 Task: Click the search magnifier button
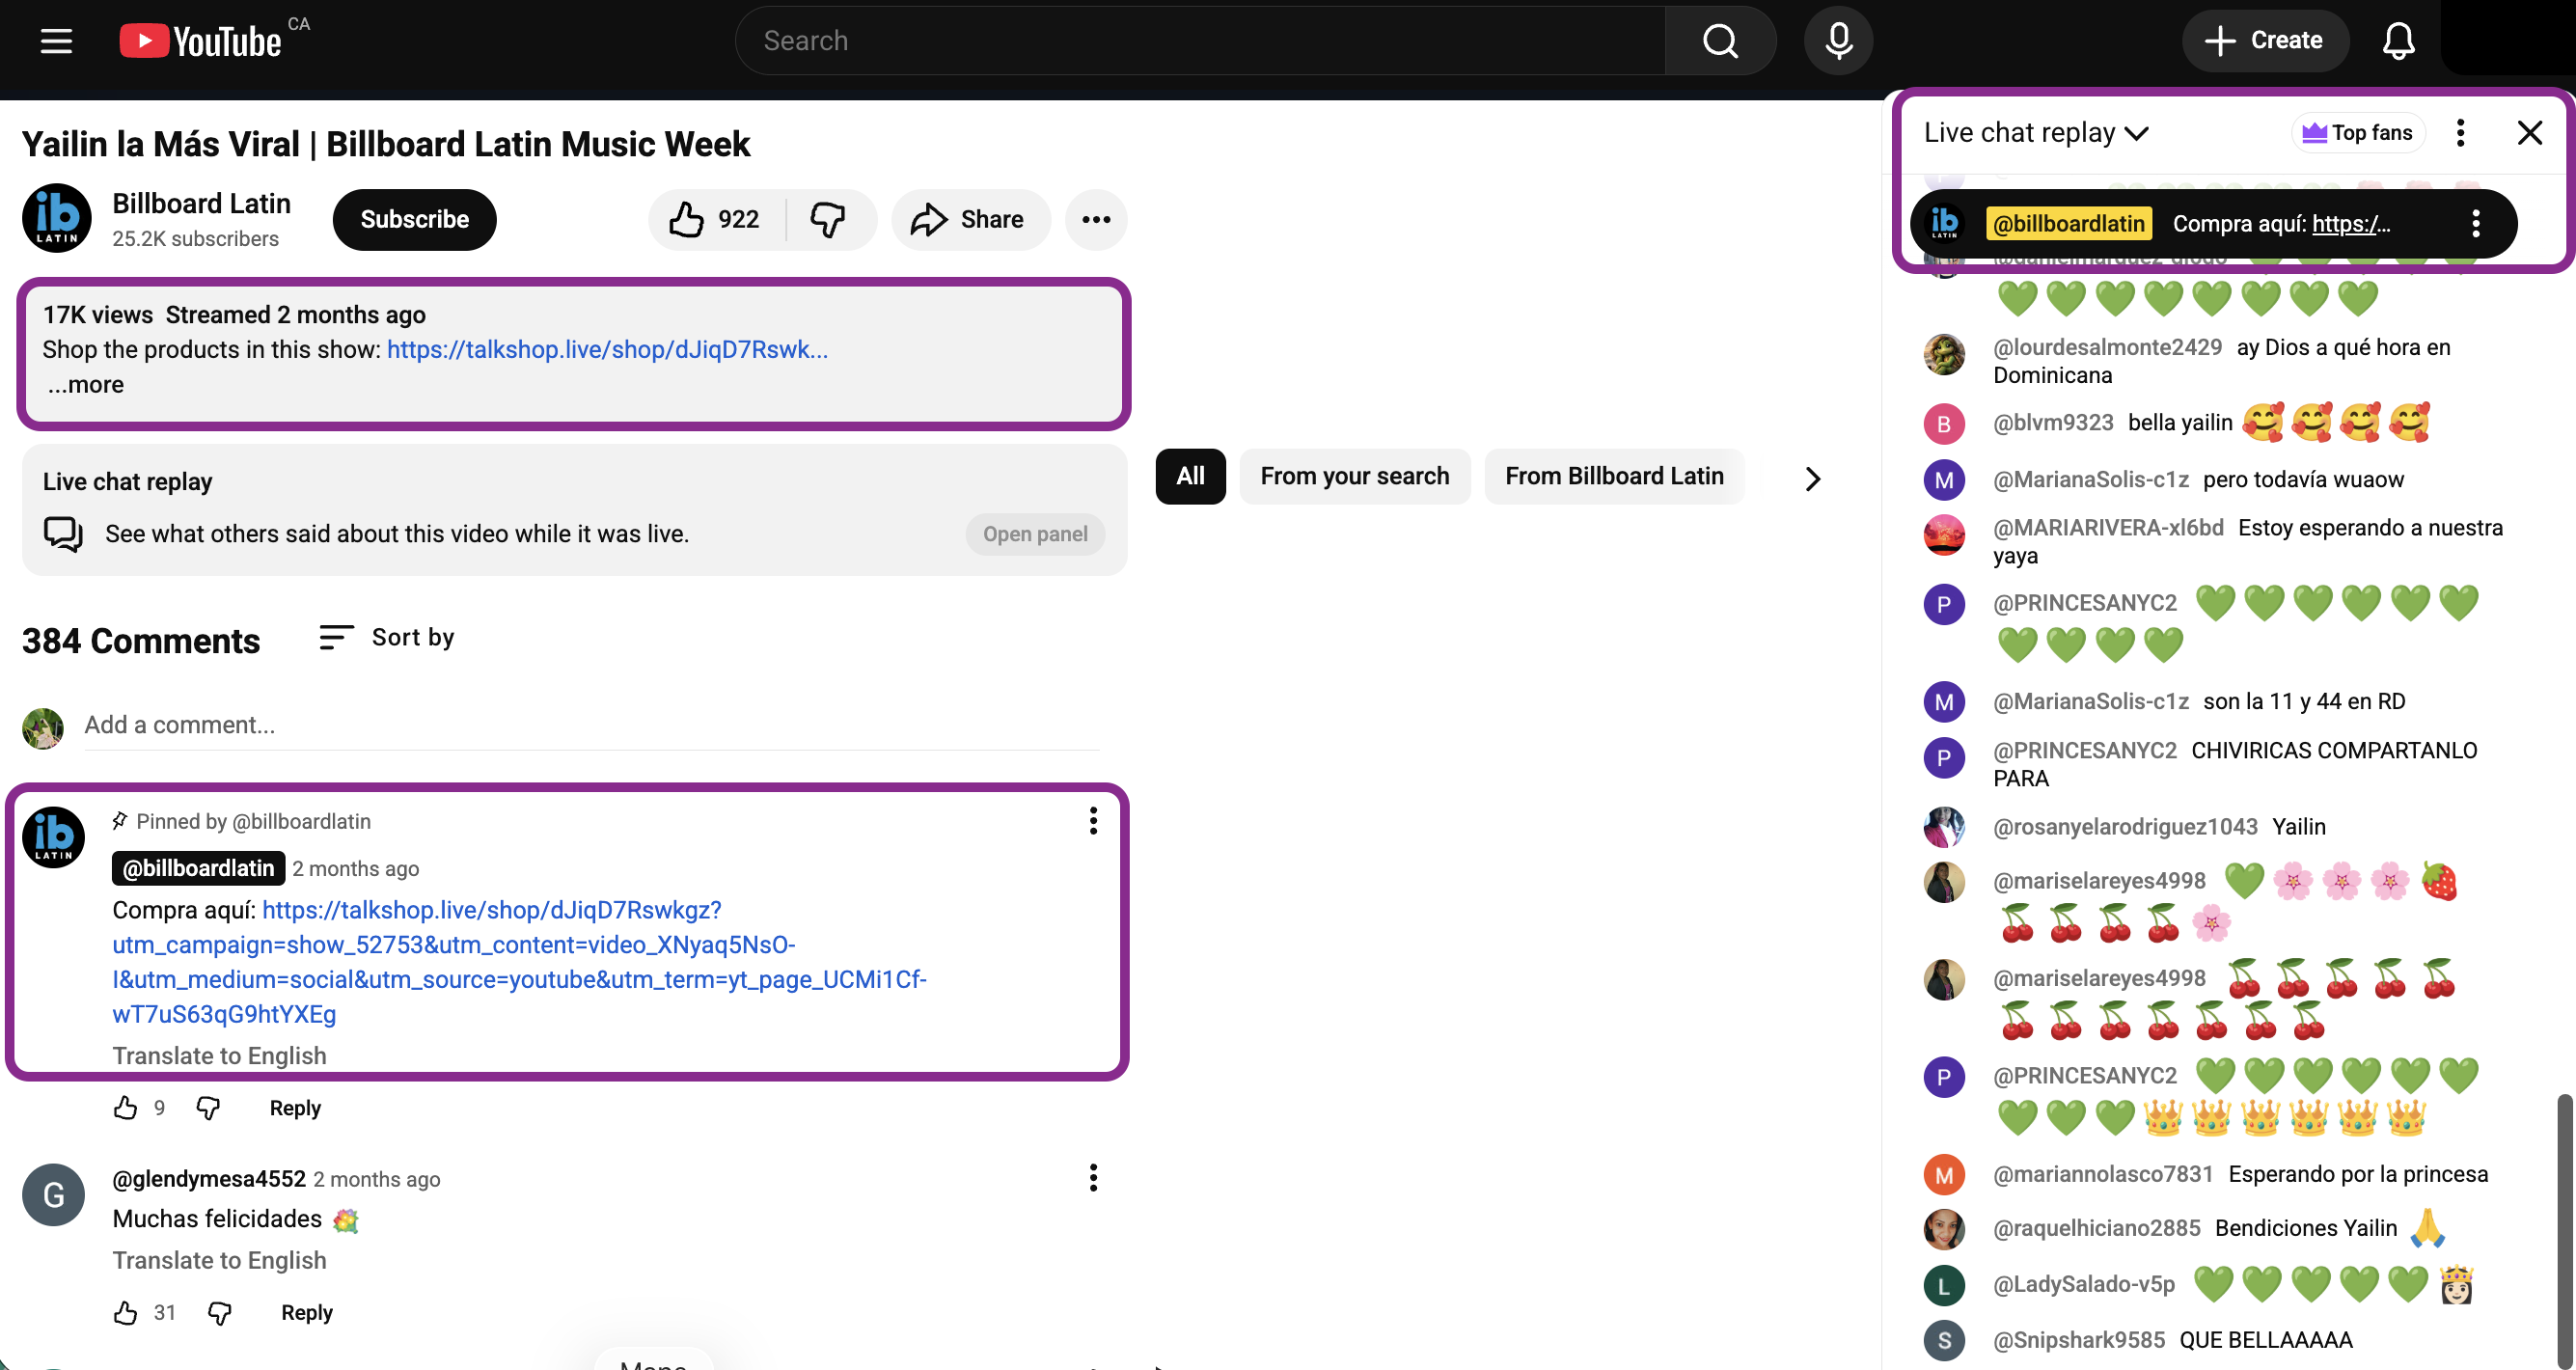tap(1719, 41)
